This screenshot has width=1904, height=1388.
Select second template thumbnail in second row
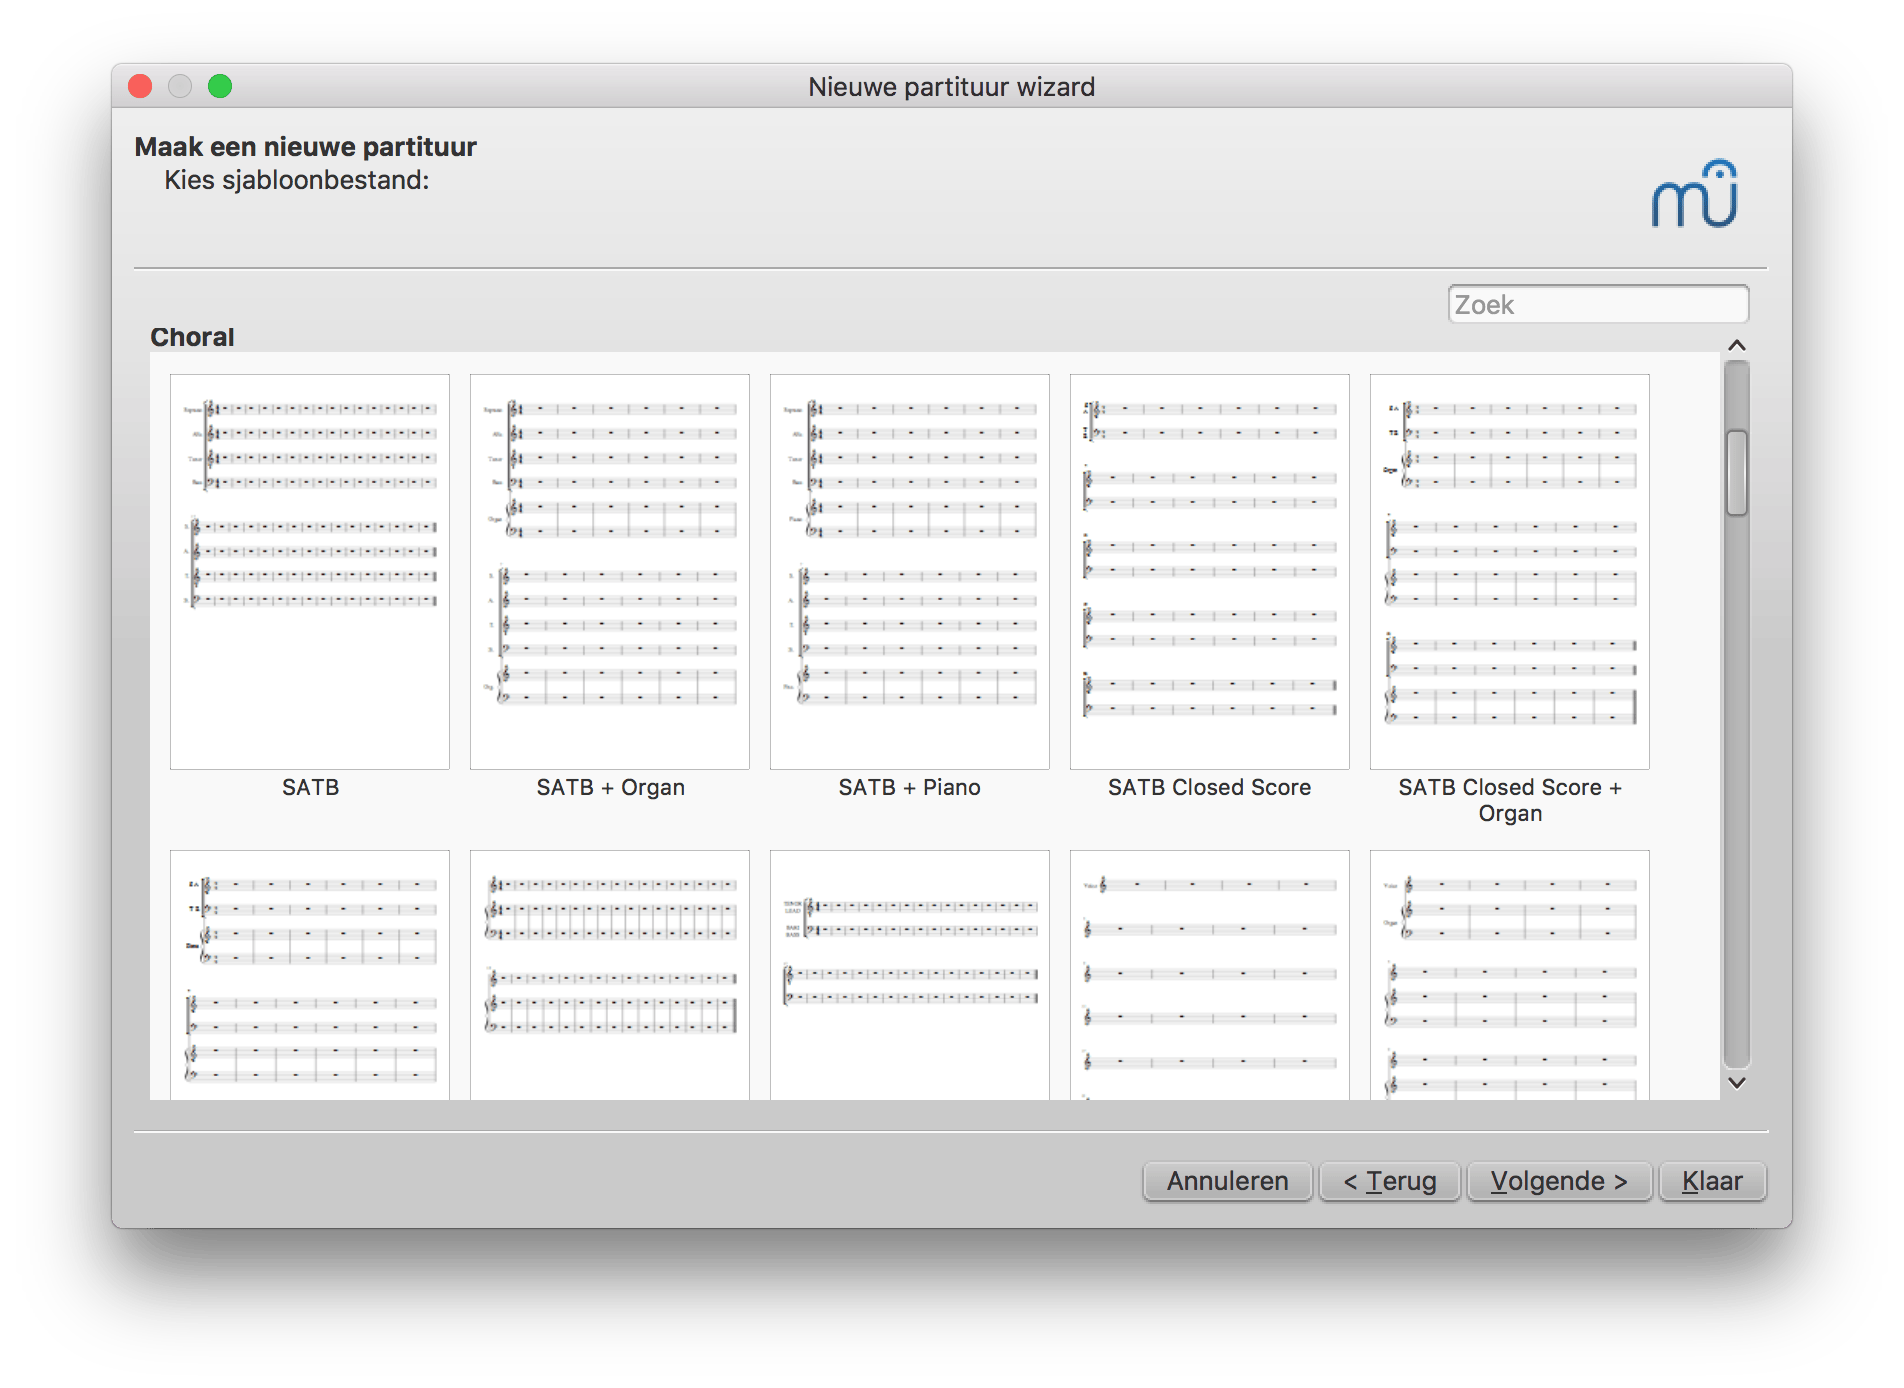610,975
